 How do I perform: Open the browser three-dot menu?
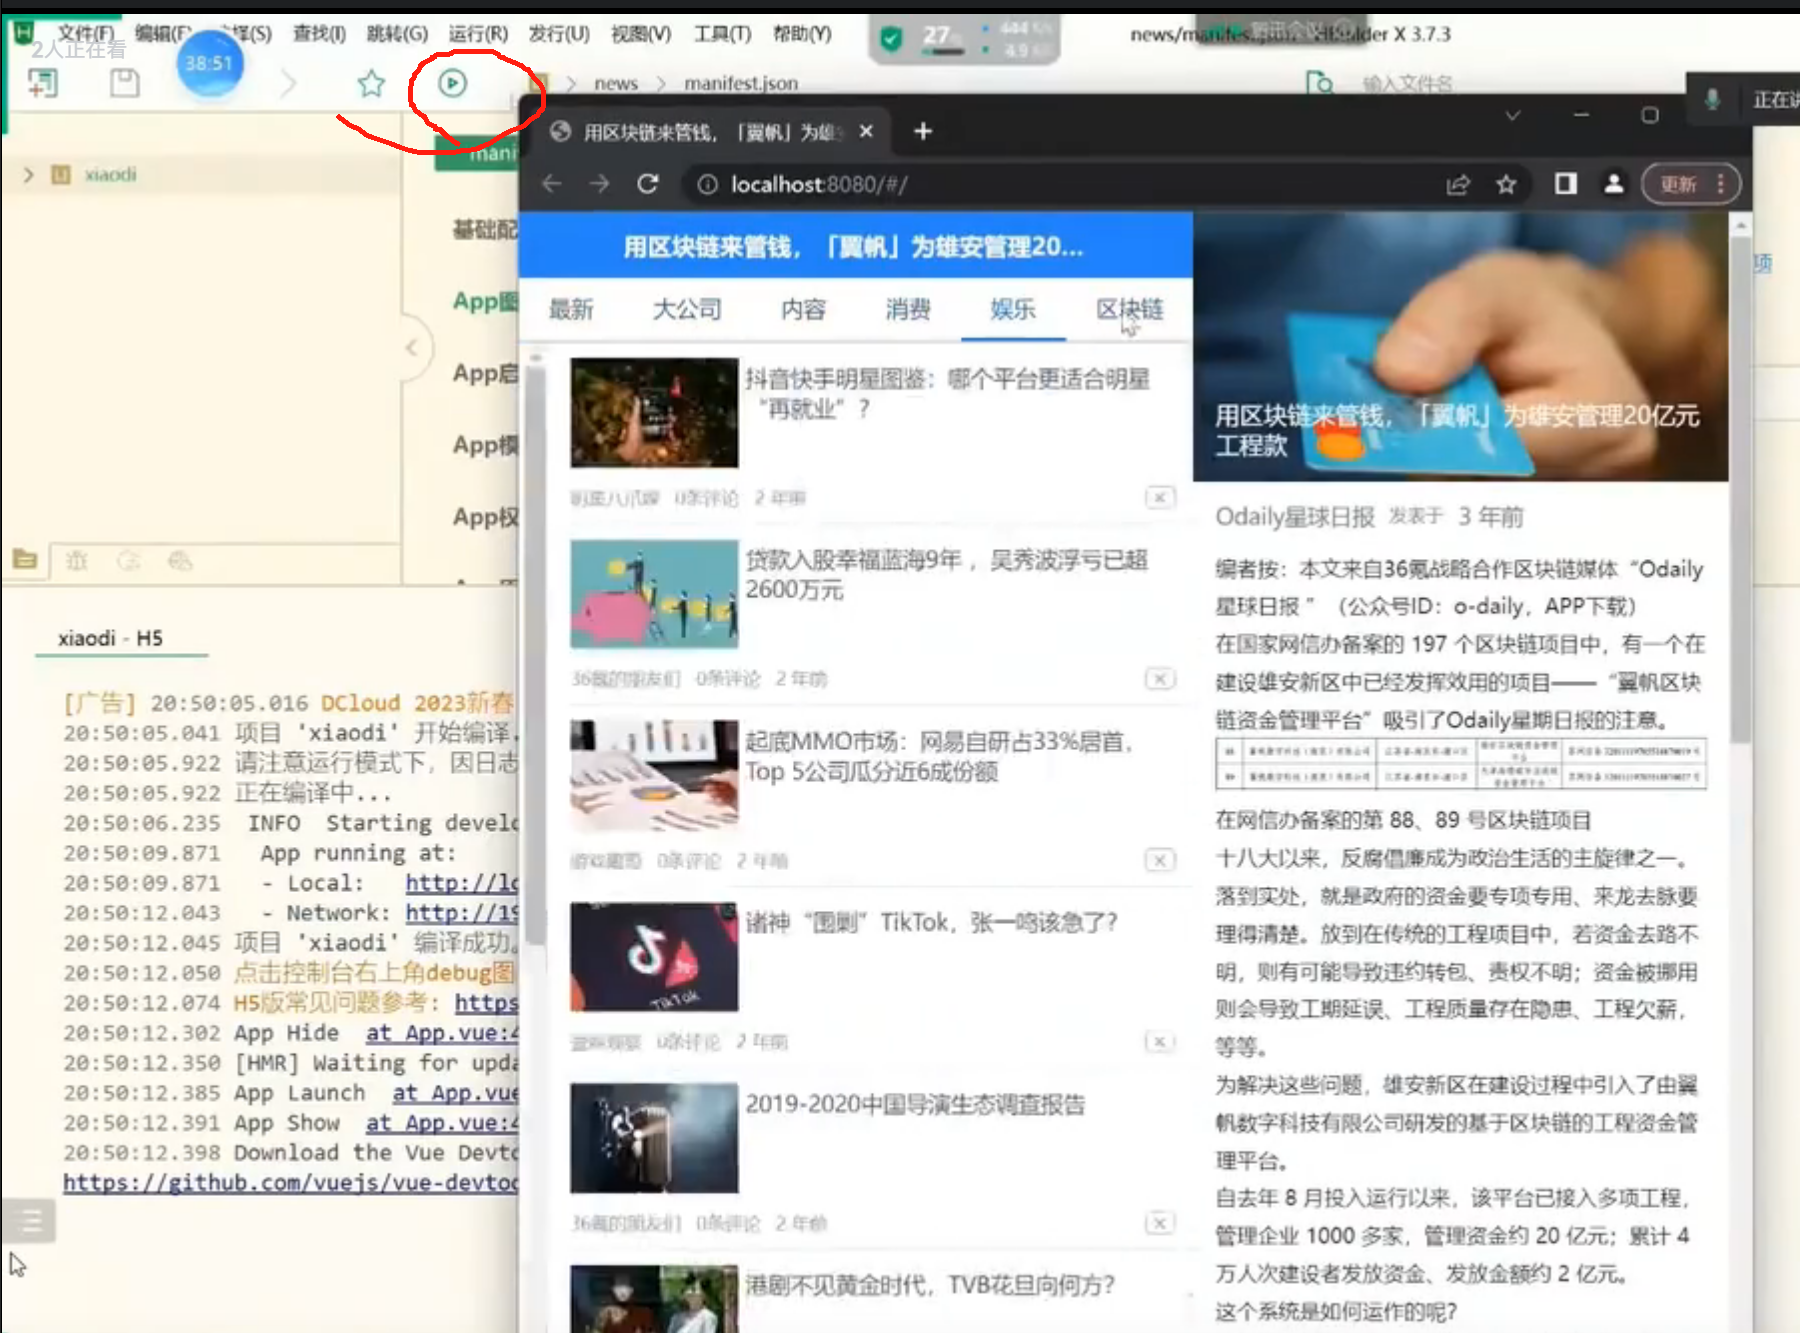pyautogui.click(x=1720, y=184)
